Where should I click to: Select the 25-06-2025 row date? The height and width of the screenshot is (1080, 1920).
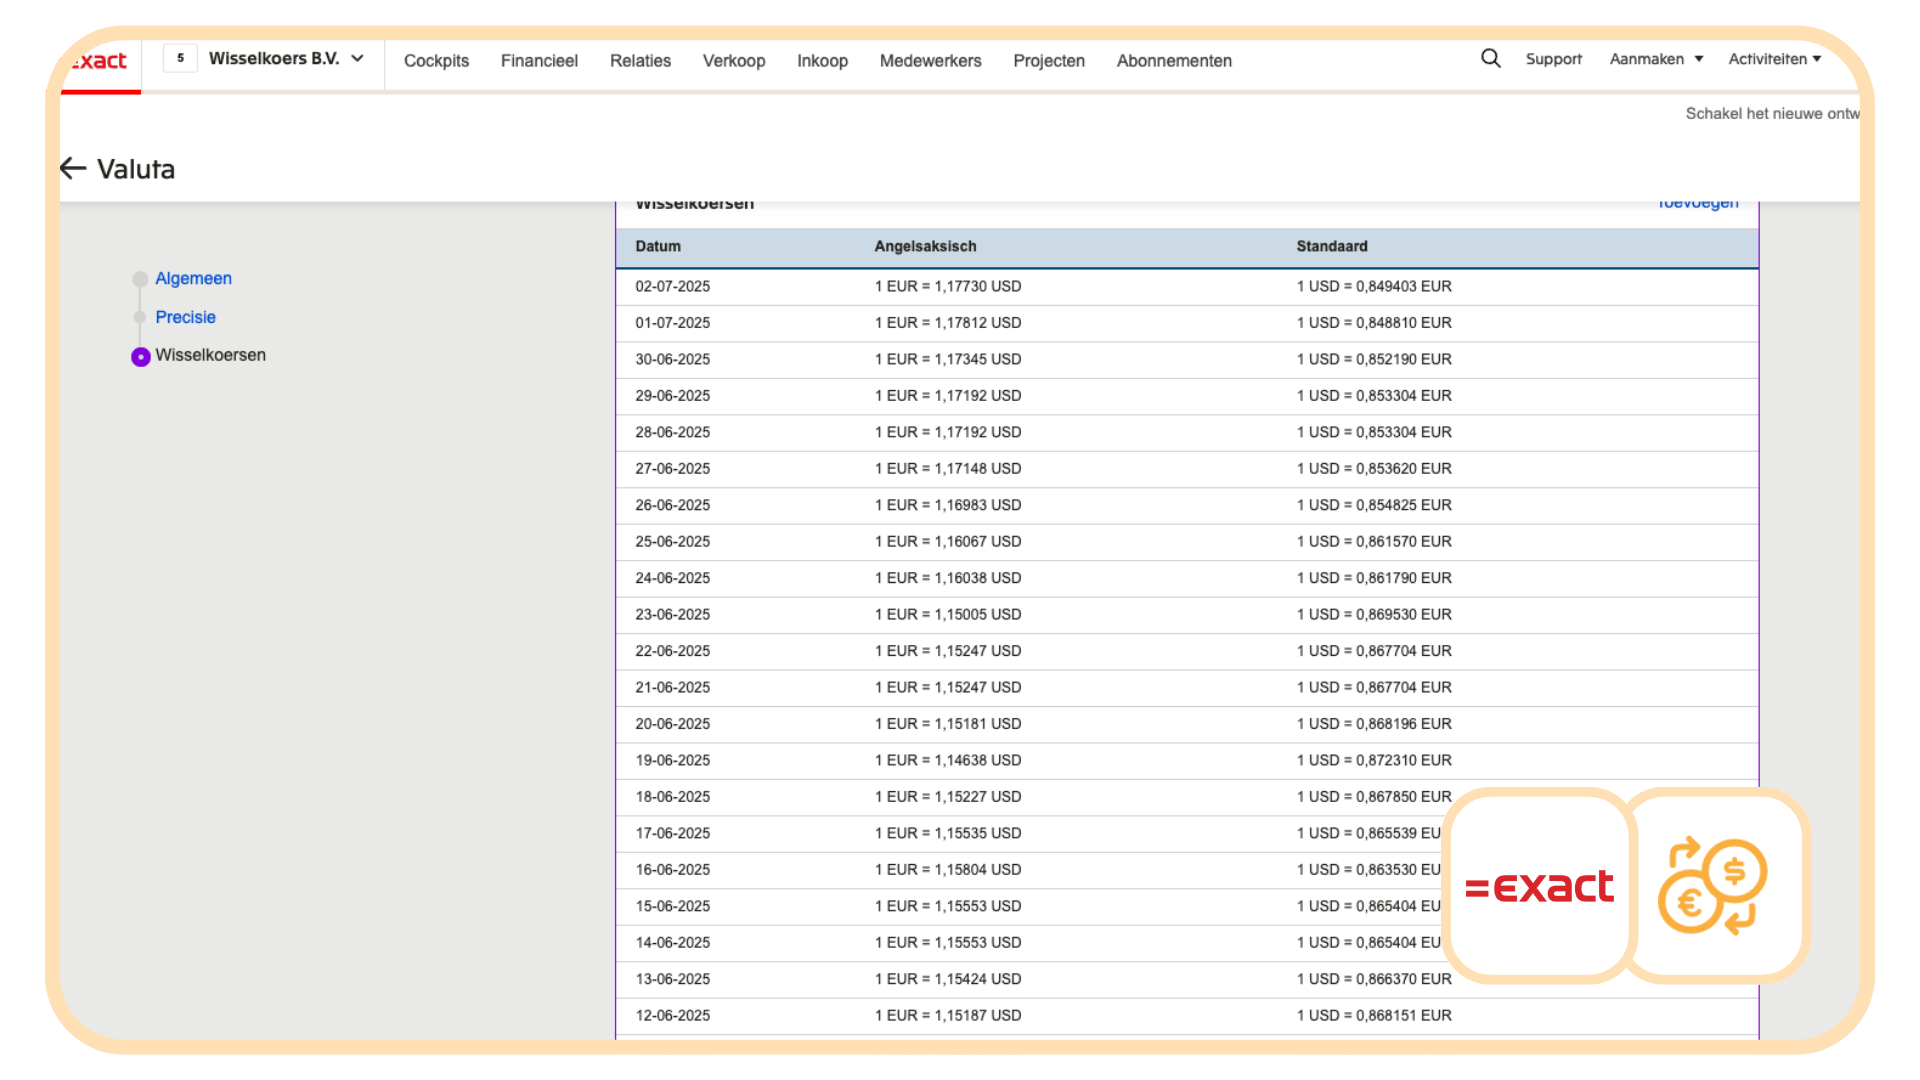coord(673,542)
